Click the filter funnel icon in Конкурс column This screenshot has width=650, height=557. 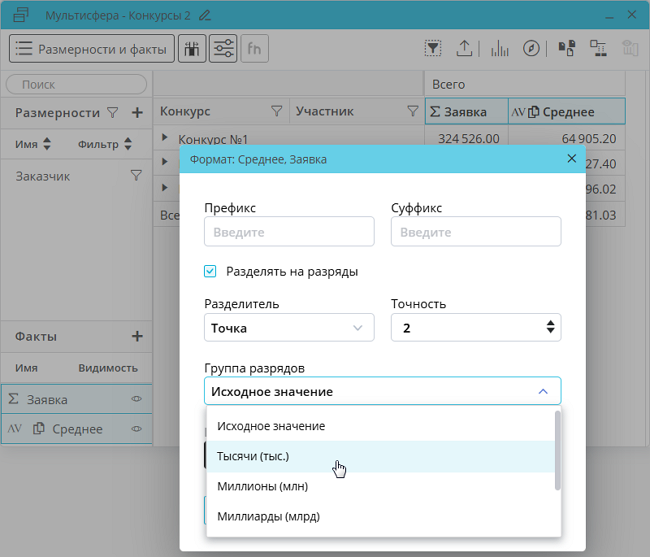(x=277, y=112)
